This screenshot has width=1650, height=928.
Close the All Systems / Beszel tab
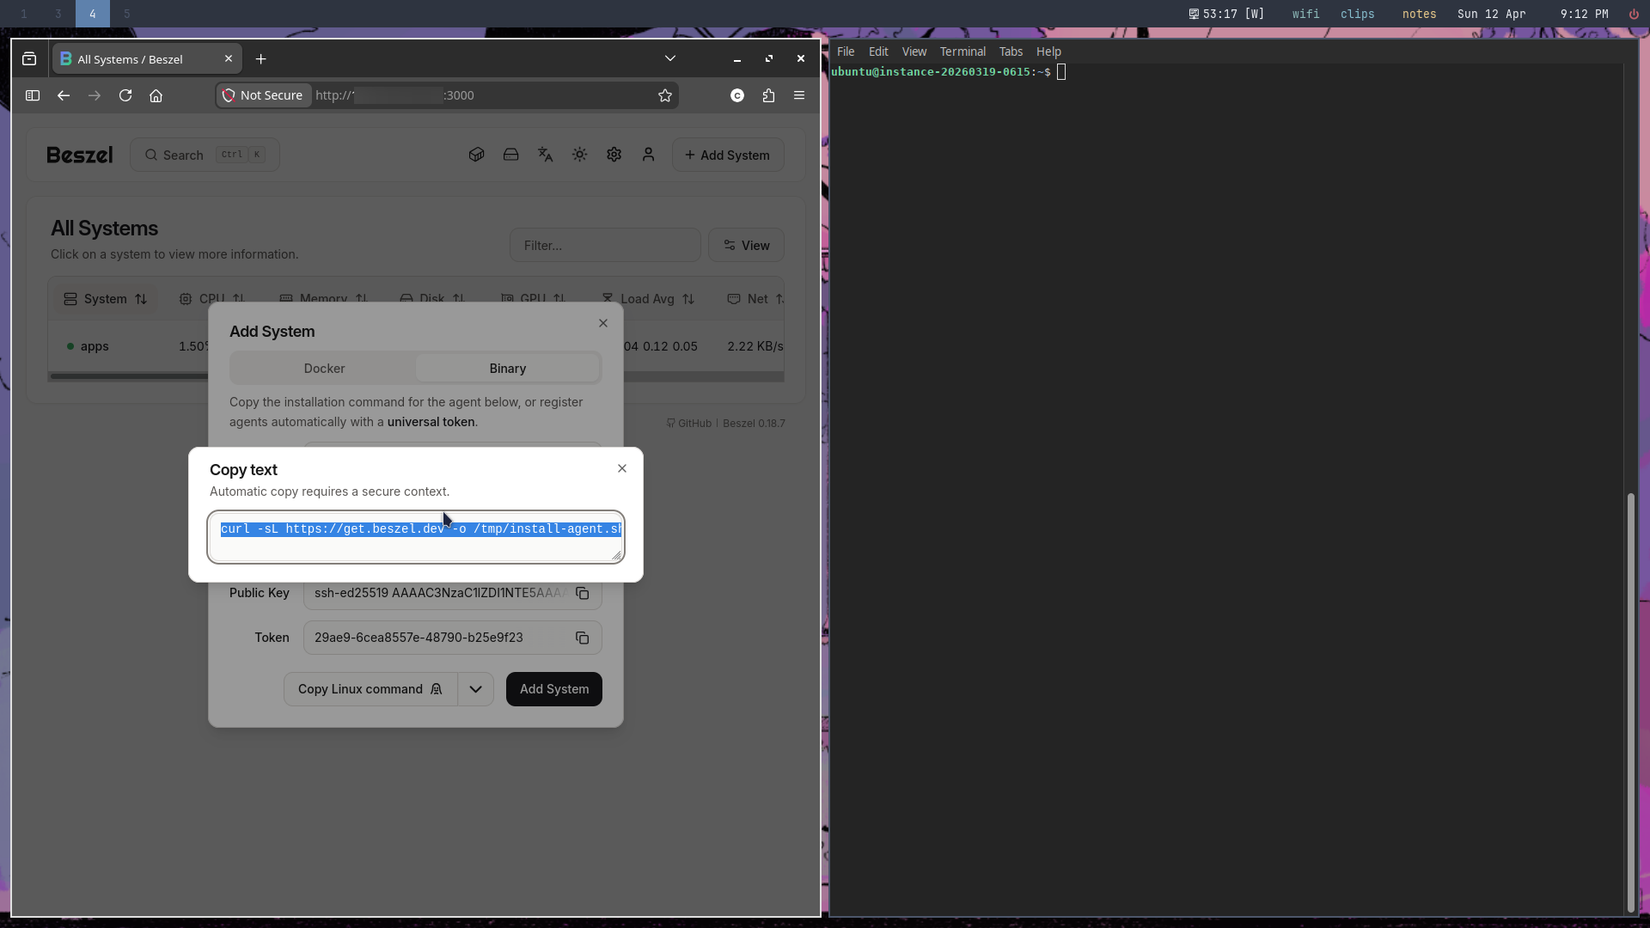(x=228, y=59)
